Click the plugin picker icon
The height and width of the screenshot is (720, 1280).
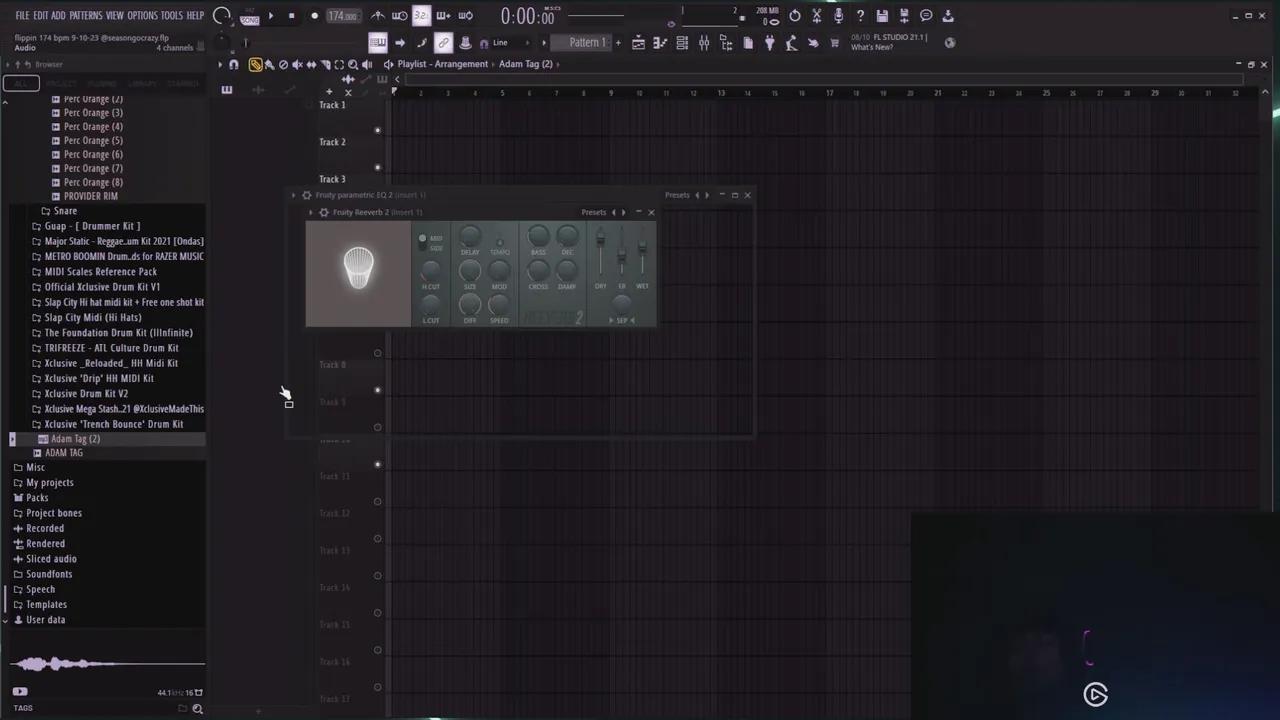pyautogui.click(x=769, y=43)
